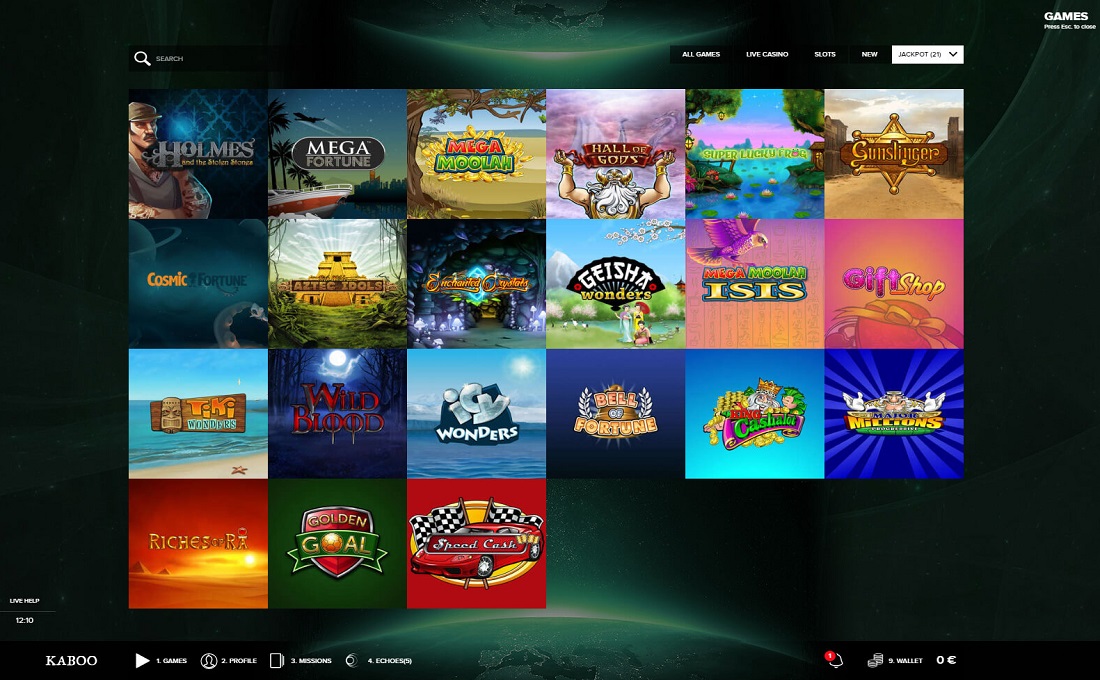Select the Aztec Idols game tile
Screen dimensions: 1100x680
pyautogui.click(x=337, y=284)
